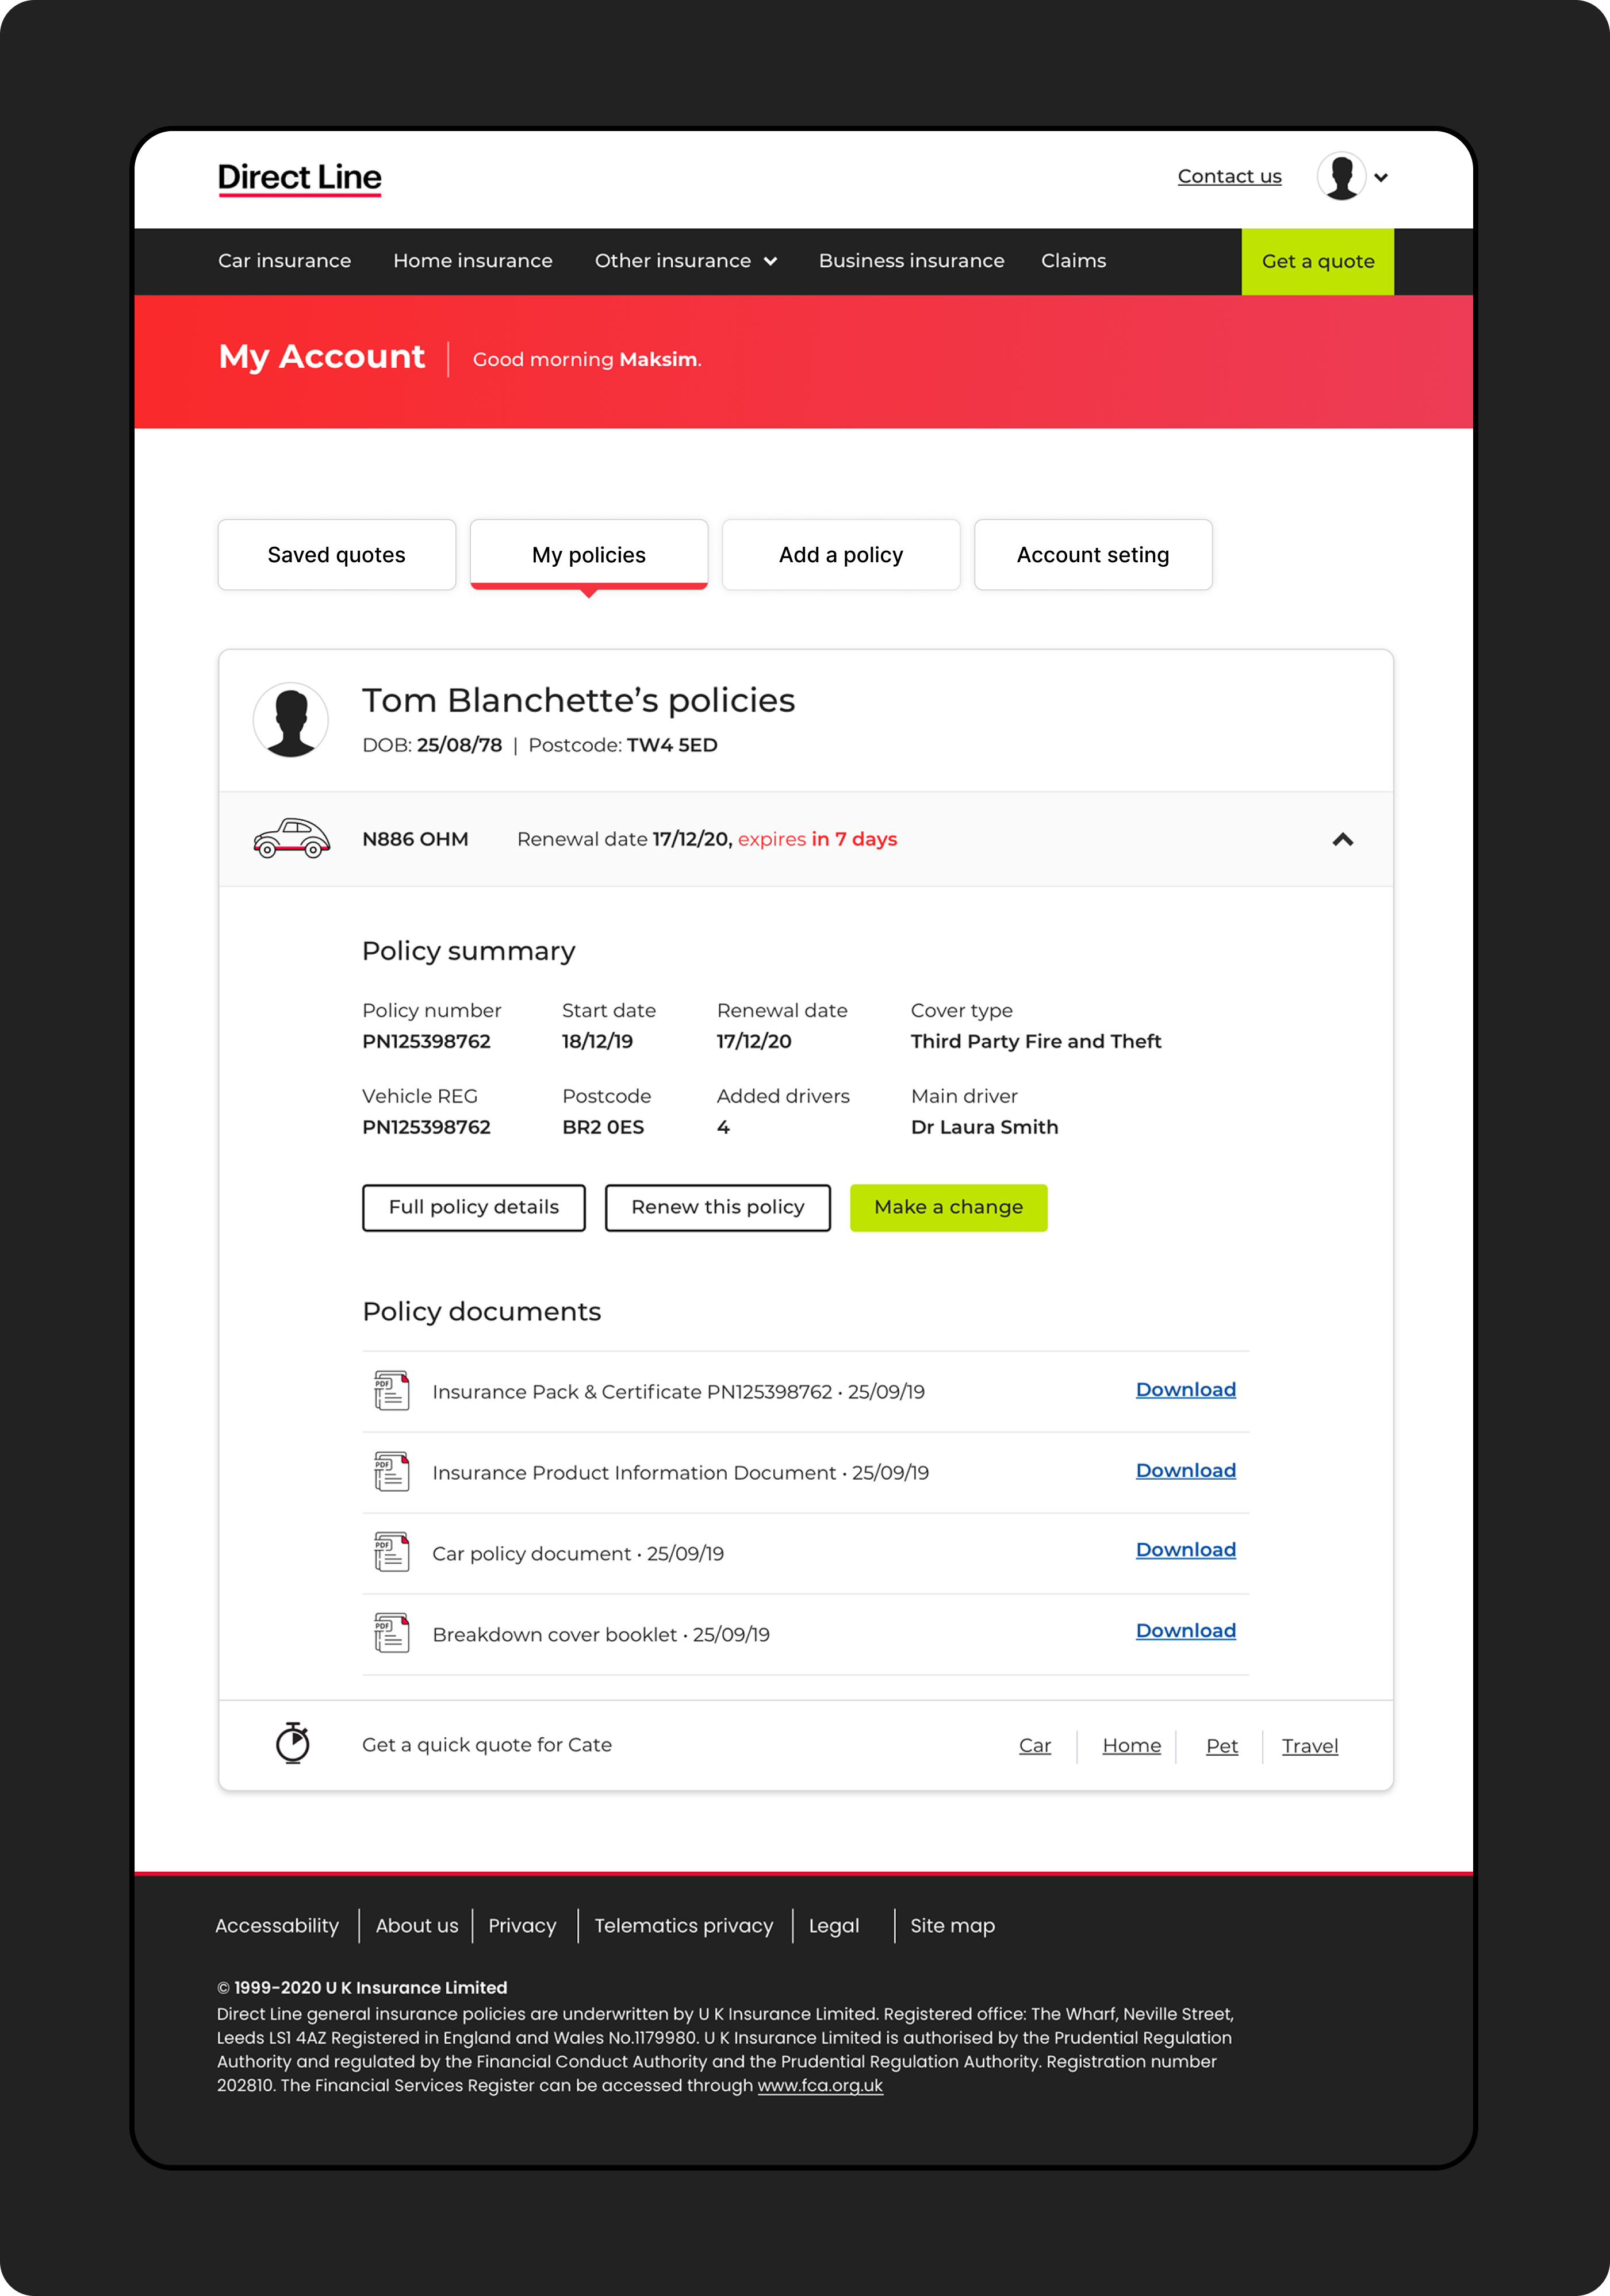Download the Insurance Pack & Certificate
1610x2296 pixels.
pyautogui.click(x=1185, y=1389)
